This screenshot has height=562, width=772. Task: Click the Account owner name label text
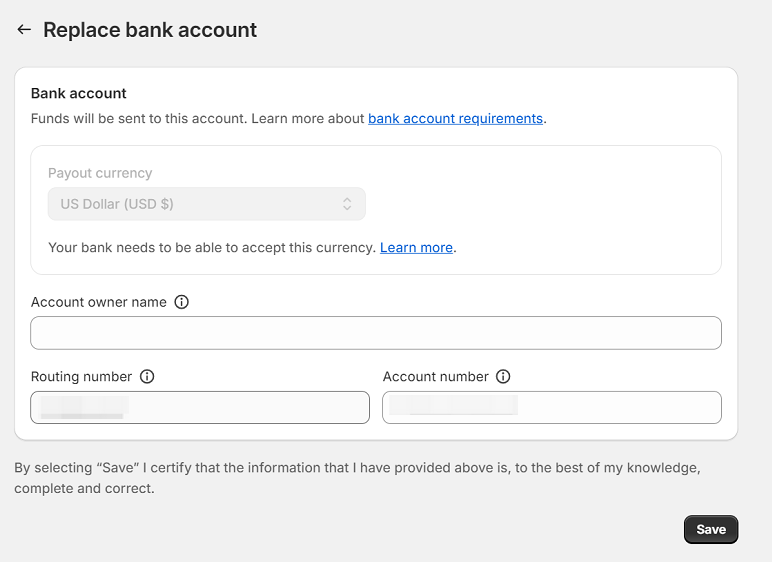click(99, 302)
